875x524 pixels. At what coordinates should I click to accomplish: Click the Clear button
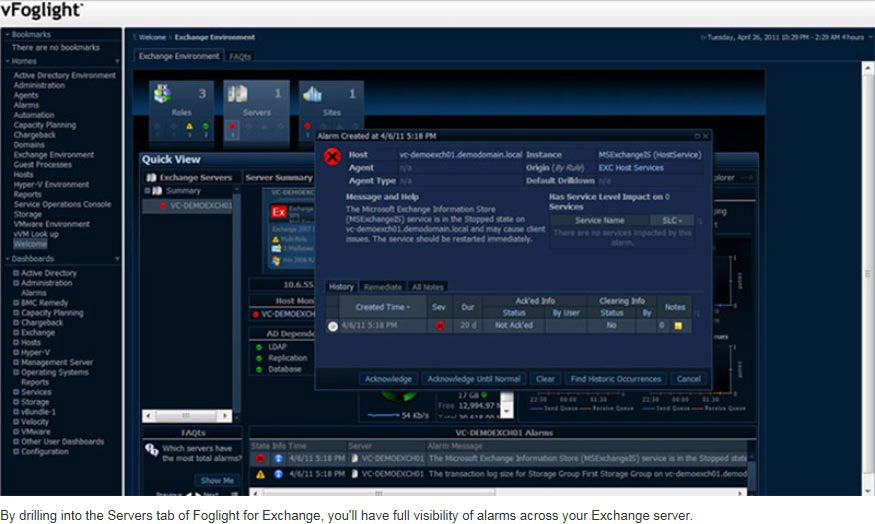coord(545,379)
